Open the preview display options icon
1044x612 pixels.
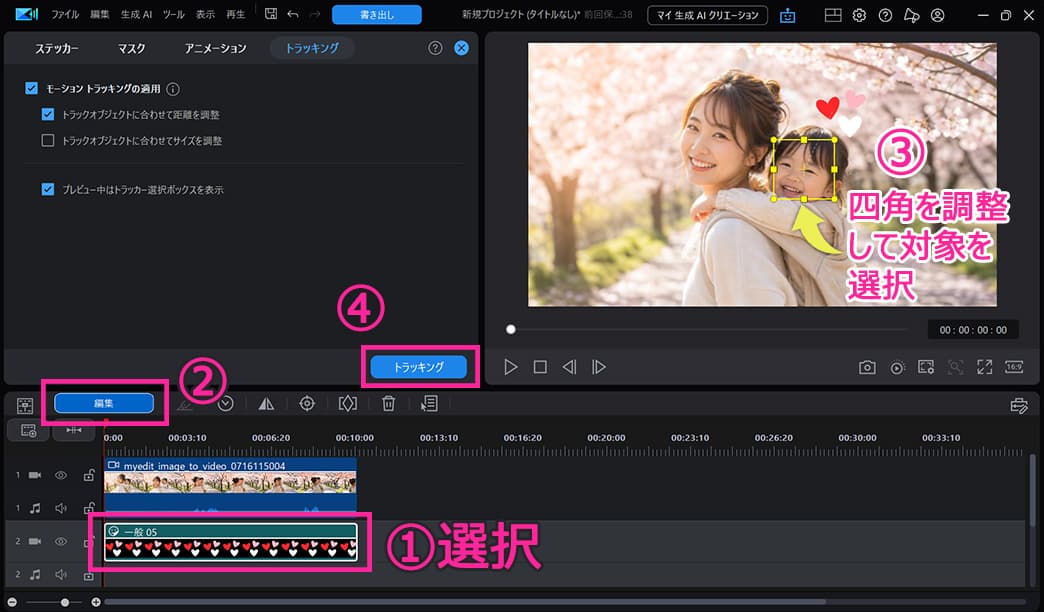coord(926,367)
